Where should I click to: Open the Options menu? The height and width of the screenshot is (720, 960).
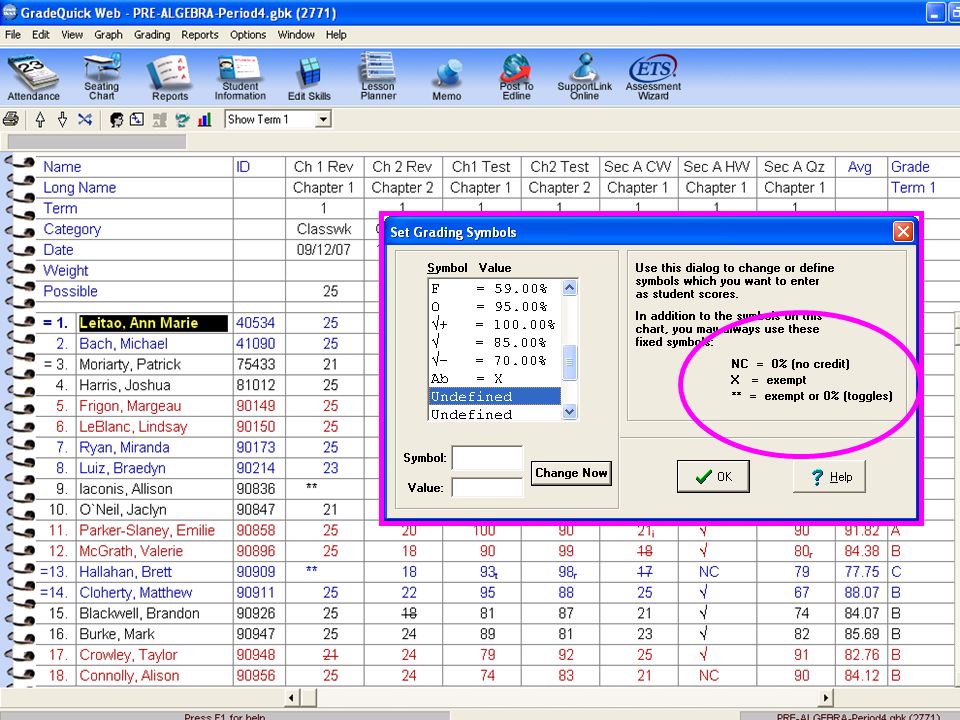(248, 35)
